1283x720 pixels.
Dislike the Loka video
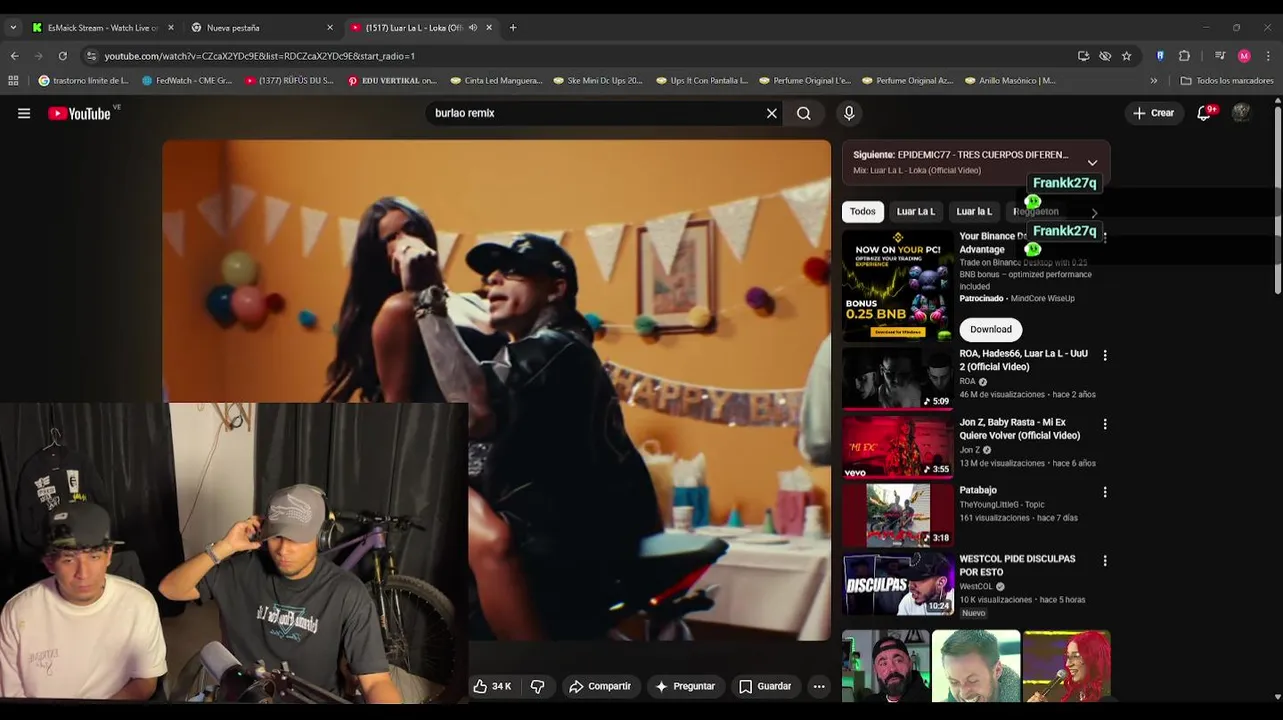[537, 686]
